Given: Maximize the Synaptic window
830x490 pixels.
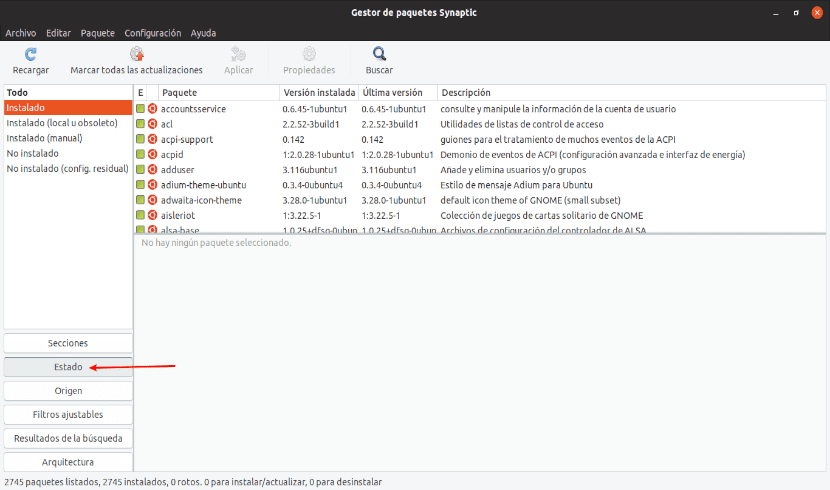Looking at the screenshot, I should click(x=796, y=13).
